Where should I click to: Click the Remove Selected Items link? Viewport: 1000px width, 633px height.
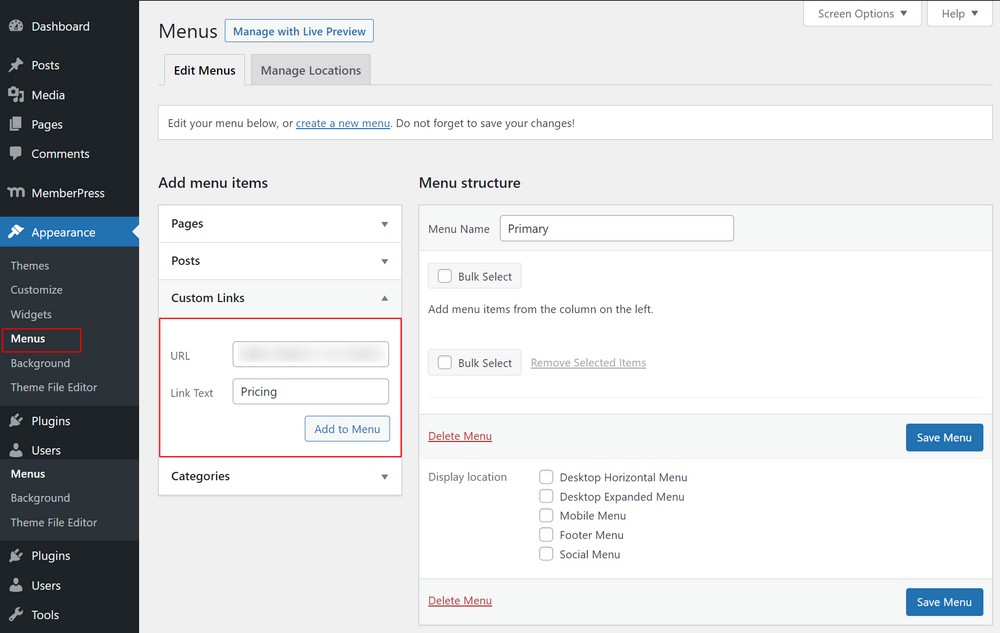[588, 363]
